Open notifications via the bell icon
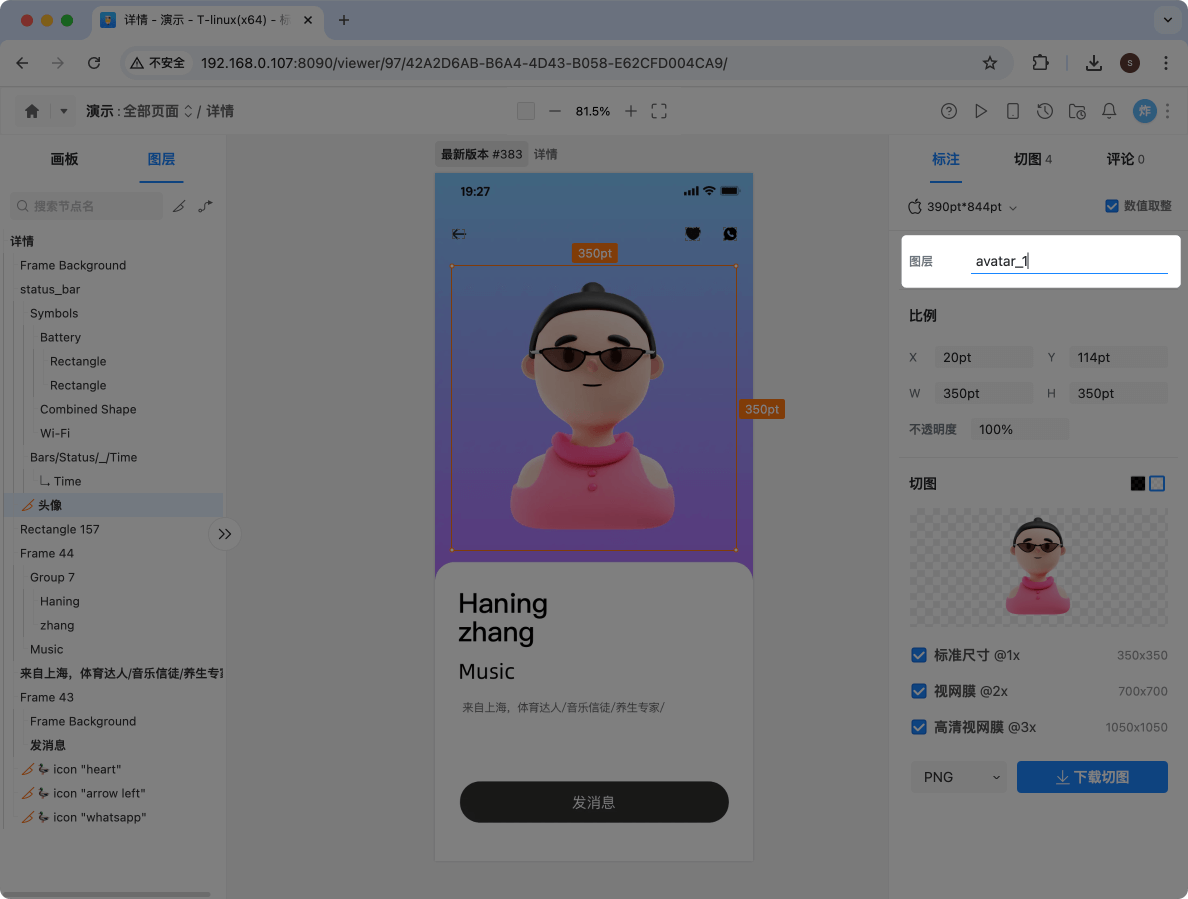This screenshot has width=1188, height=899. [x=1109, y=111]
